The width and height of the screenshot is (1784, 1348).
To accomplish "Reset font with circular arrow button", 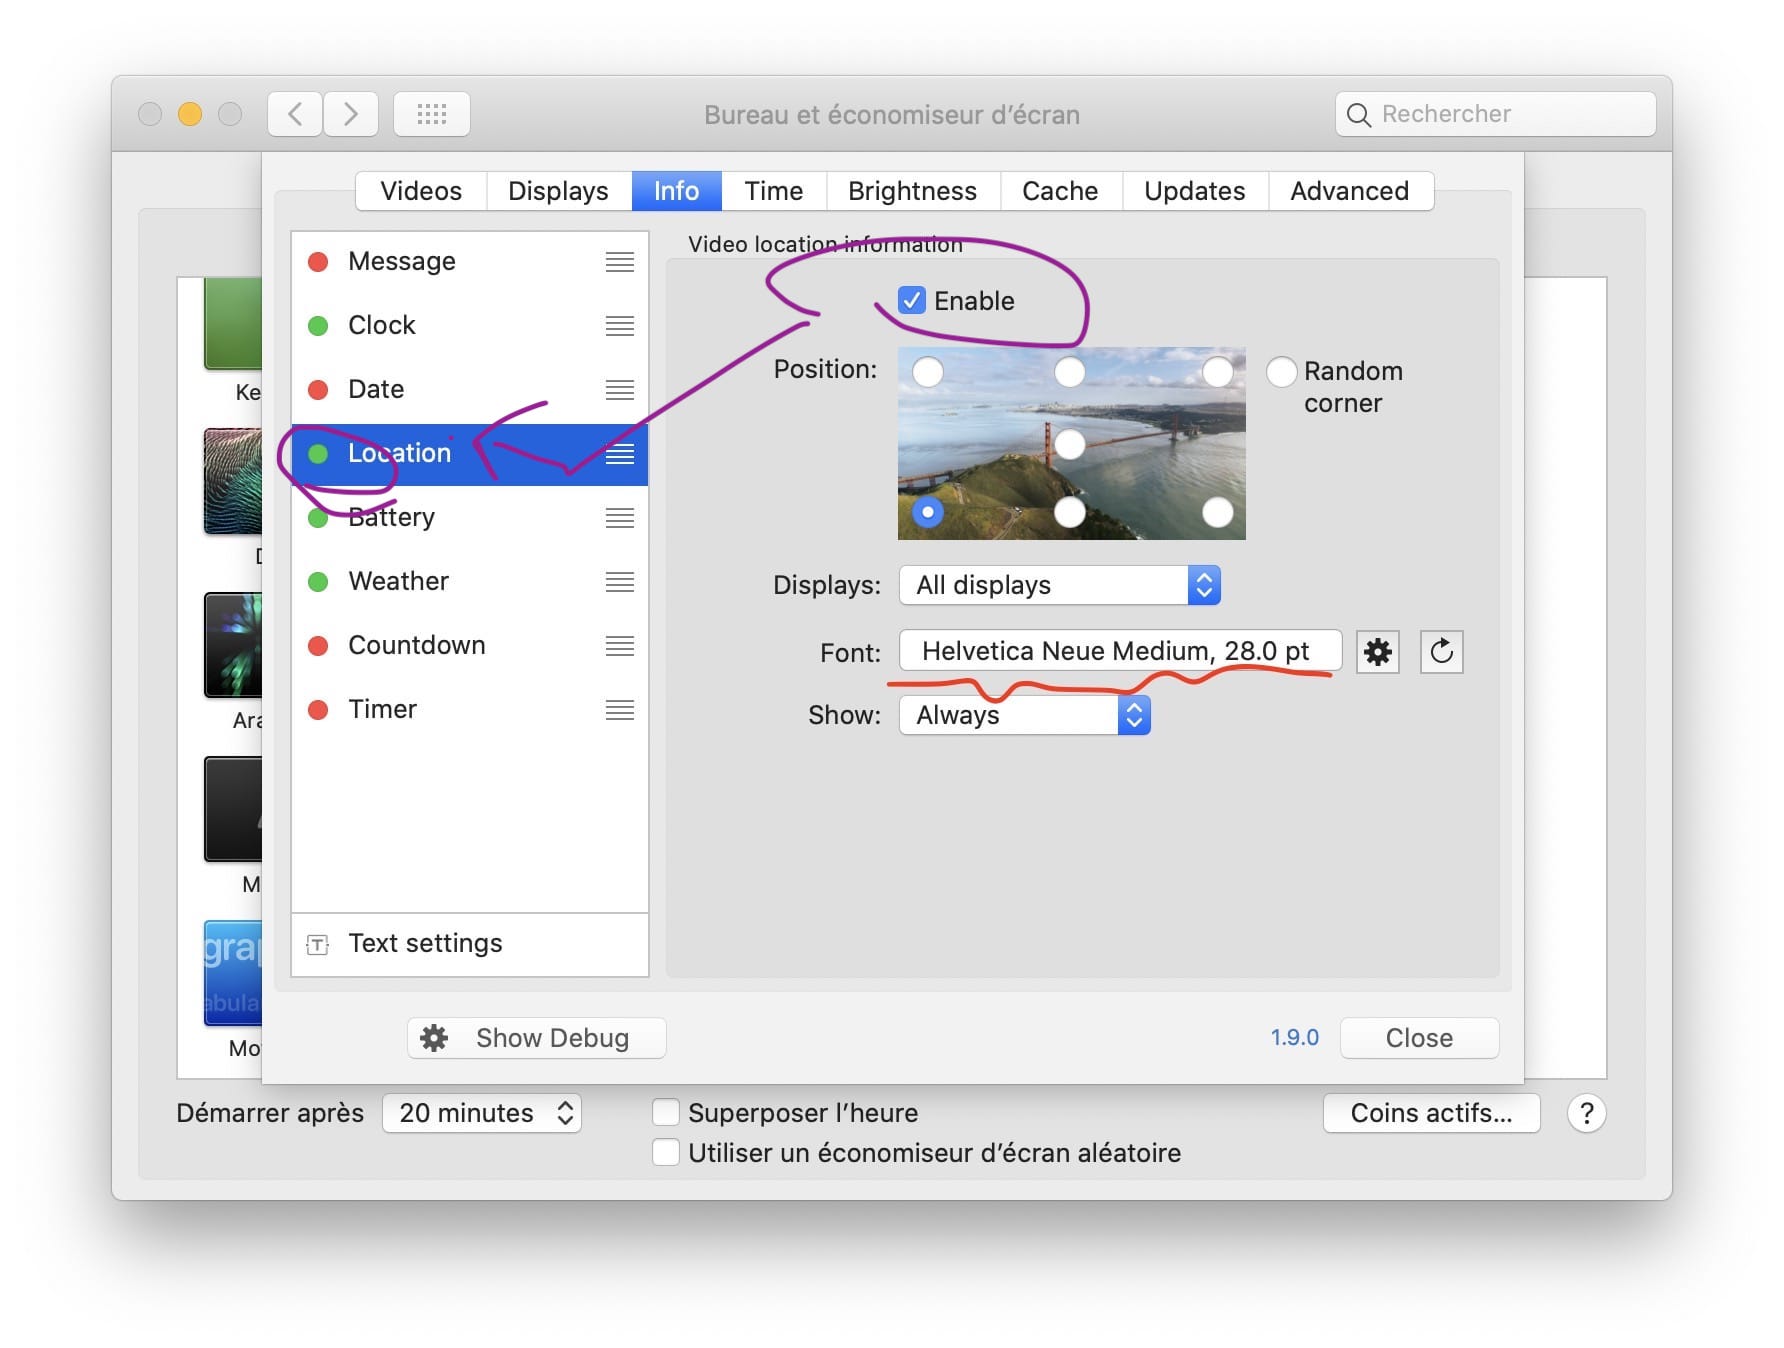I will pos(1441,652).
